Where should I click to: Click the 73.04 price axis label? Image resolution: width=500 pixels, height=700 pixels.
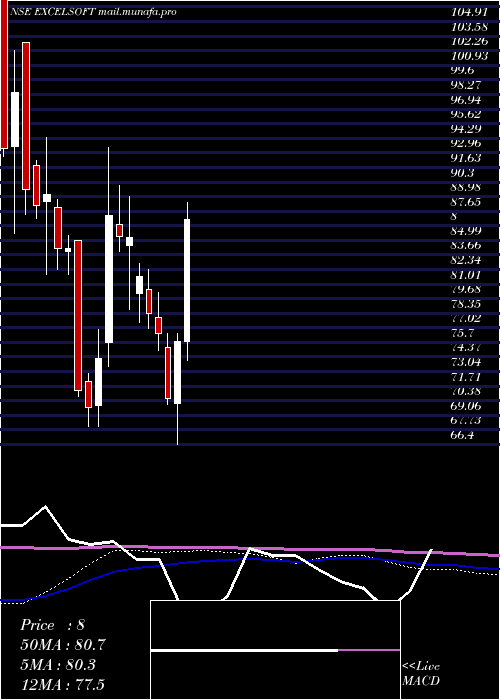click(x=466, y=362)
